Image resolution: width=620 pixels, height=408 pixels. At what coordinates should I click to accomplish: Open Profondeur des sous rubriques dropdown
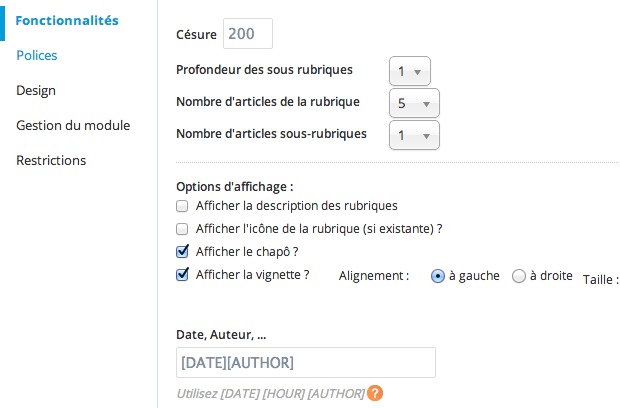(x=409, y=72)
